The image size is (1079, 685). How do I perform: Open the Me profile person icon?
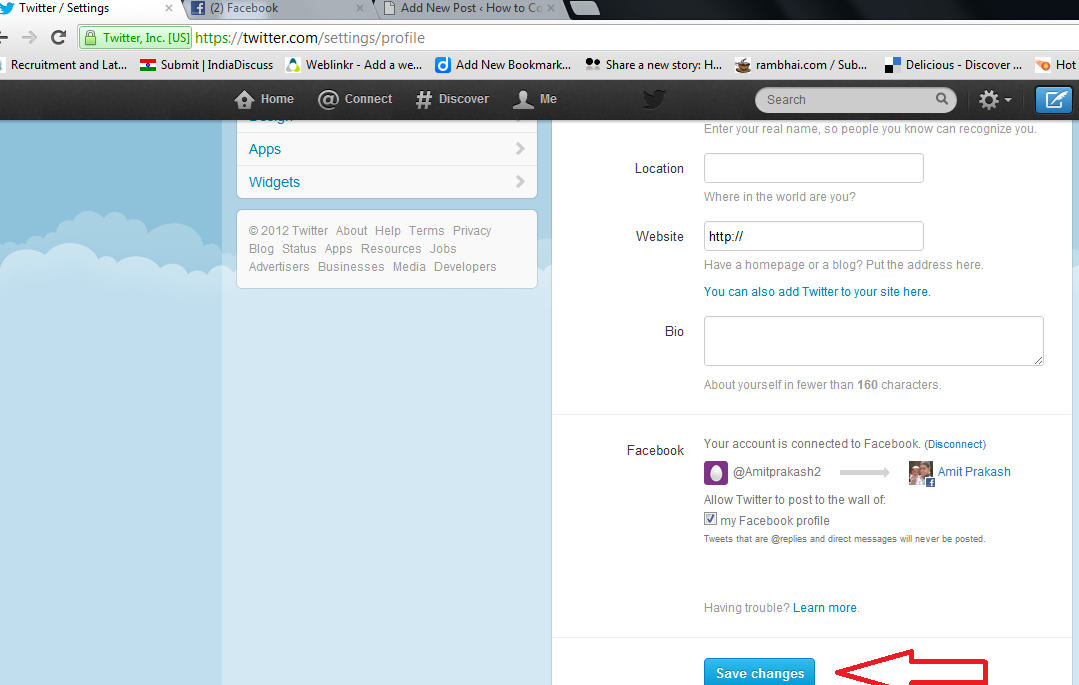(523, 100)
